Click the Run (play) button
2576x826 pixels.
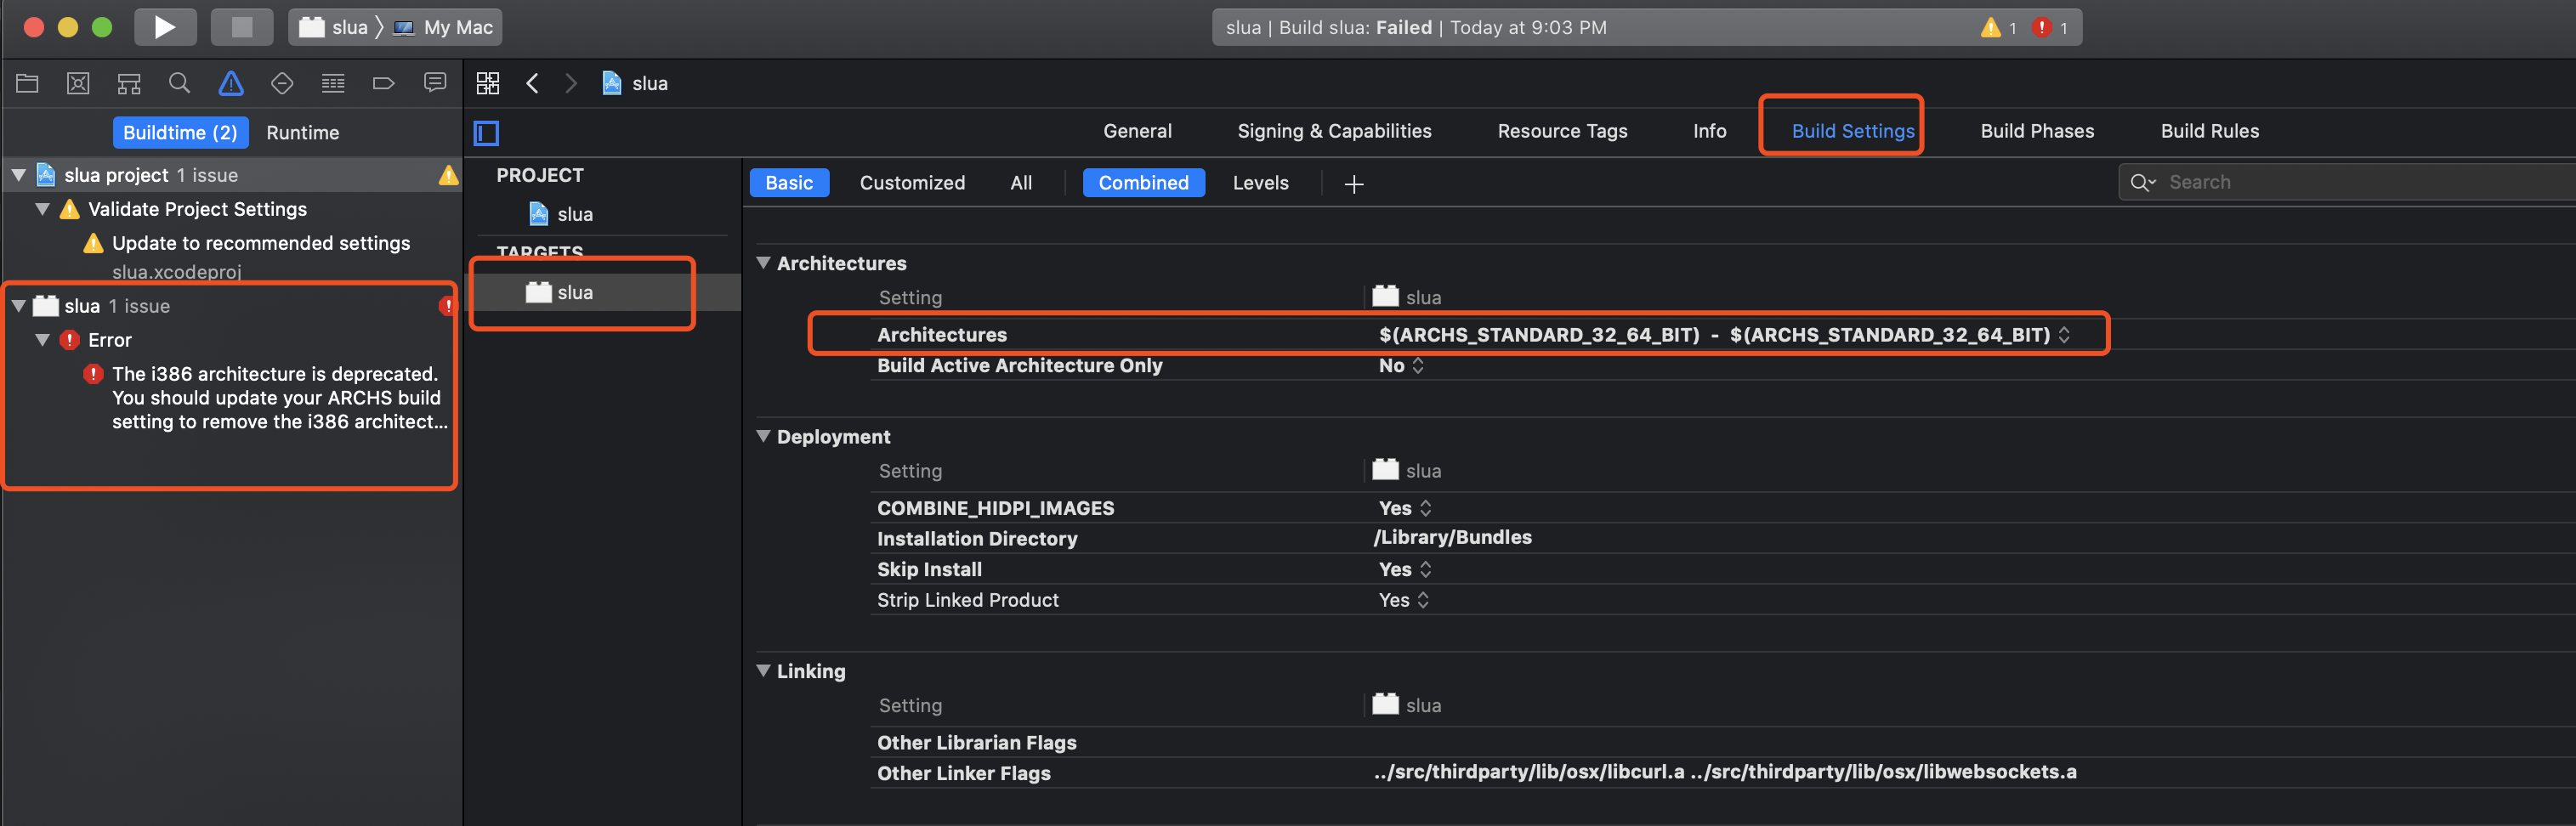[x=165, y=27]
